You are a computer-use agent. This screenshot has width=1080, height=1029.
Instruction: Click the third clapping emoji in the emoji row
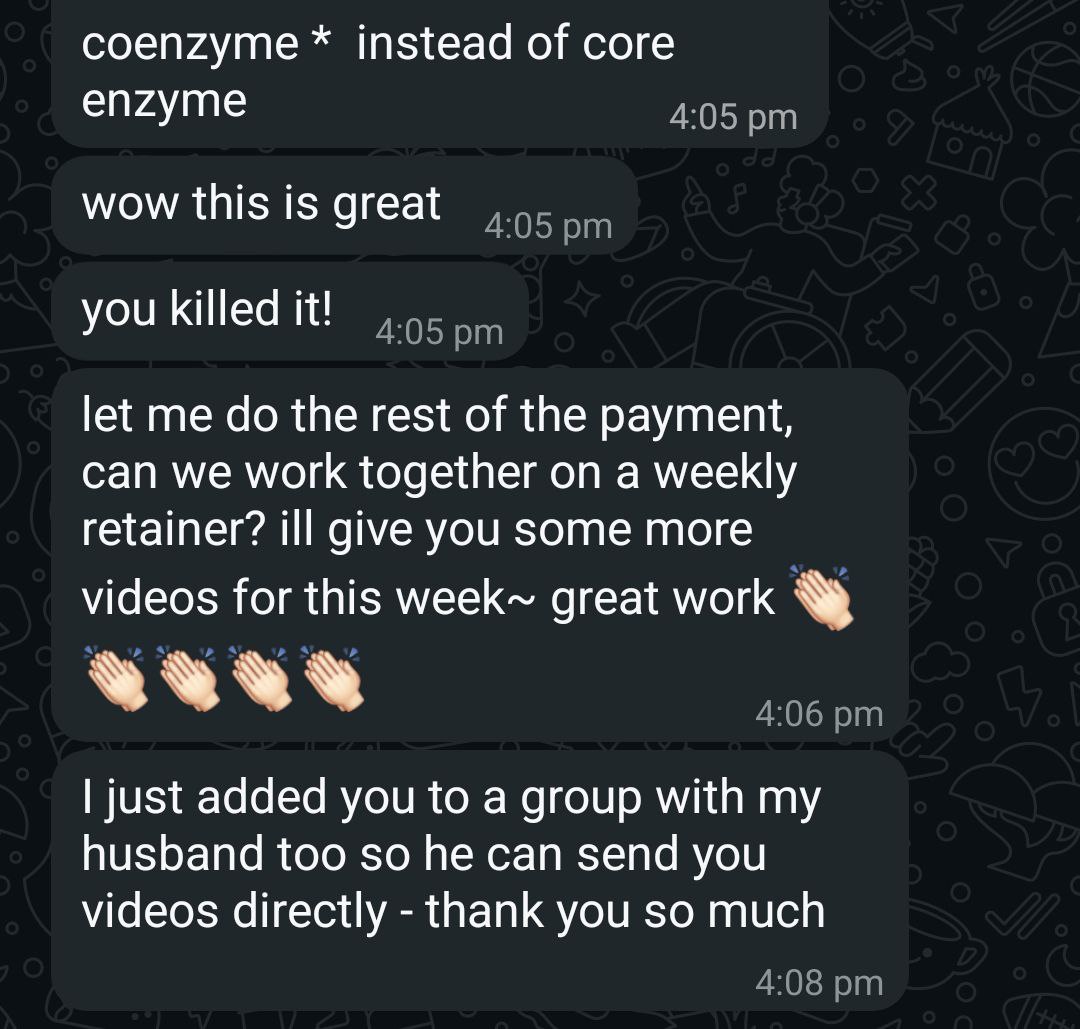tap(261, 678)
